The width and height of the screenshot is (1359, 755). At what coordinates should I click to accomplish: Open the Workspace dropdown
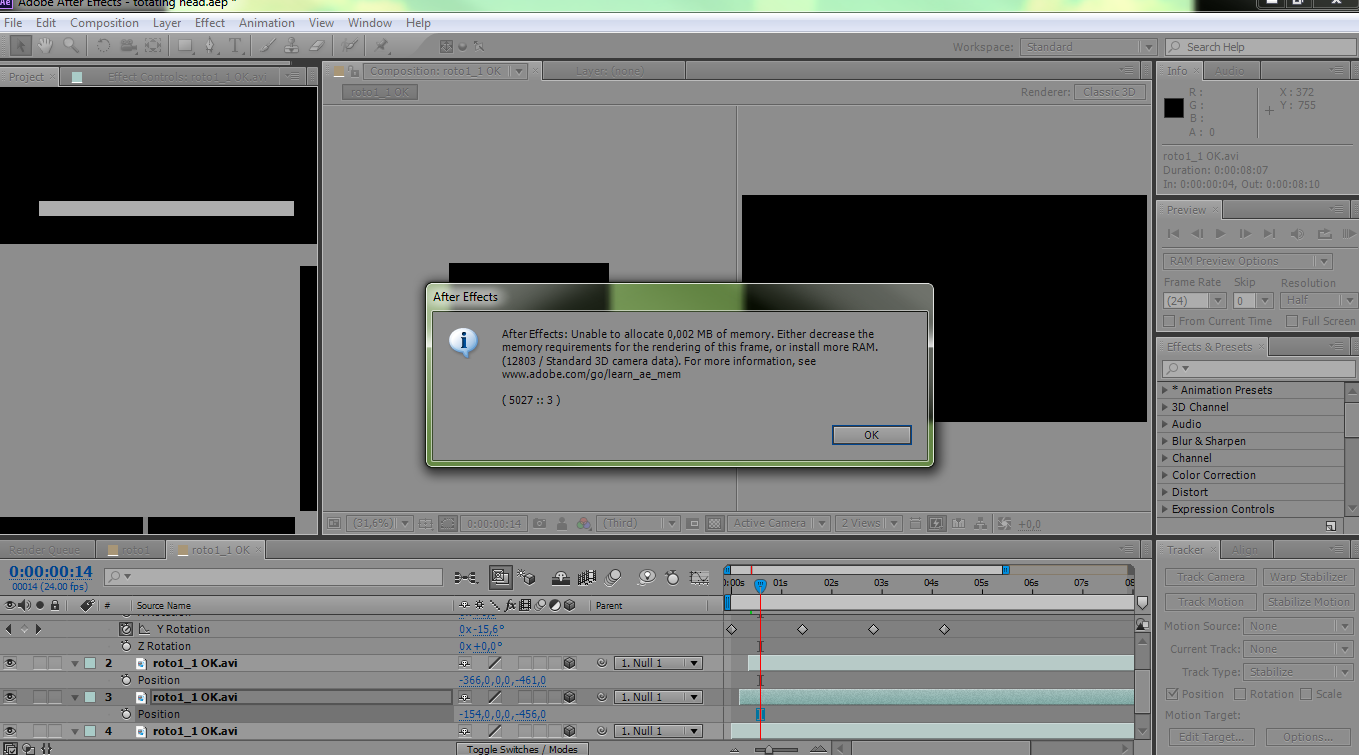1088,47
